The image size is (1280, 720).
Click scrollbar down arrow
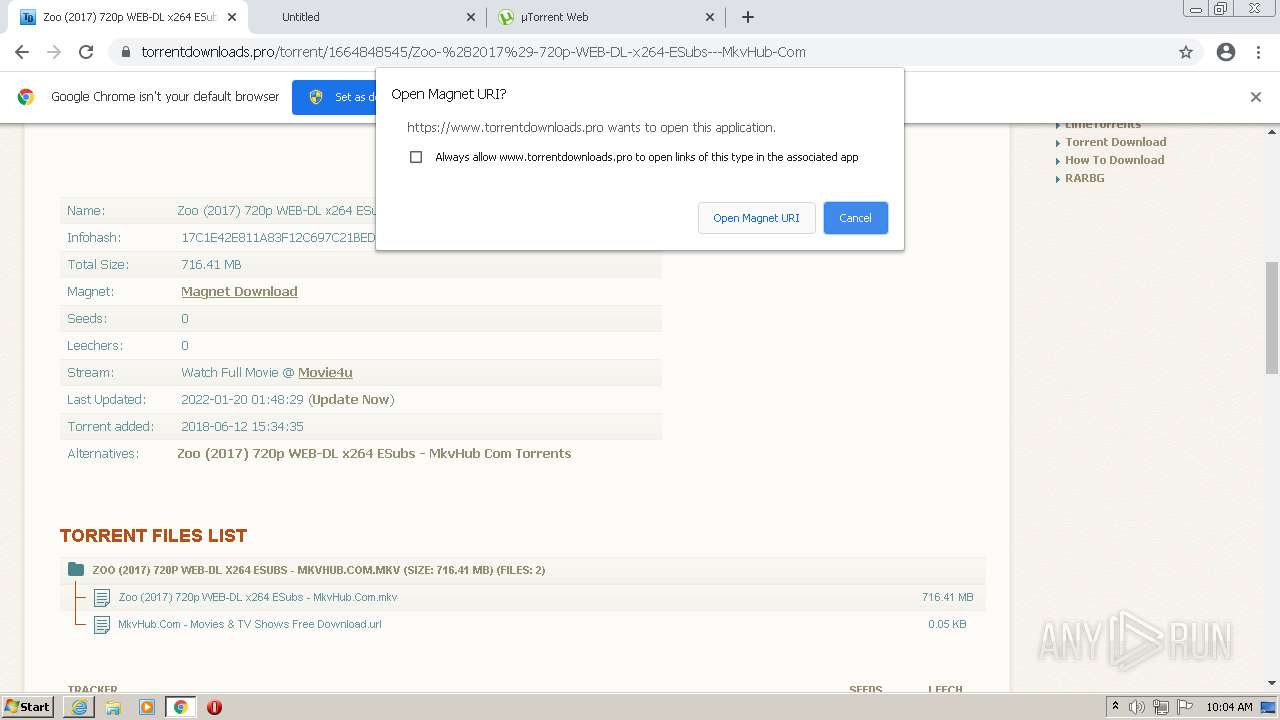point(1272,683)
